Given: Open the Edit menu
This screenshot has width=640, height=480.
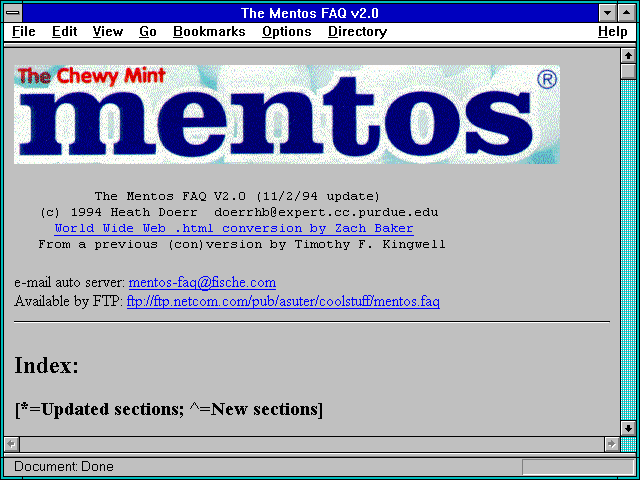Looking at the screenshot, I should tap(64, 32).
